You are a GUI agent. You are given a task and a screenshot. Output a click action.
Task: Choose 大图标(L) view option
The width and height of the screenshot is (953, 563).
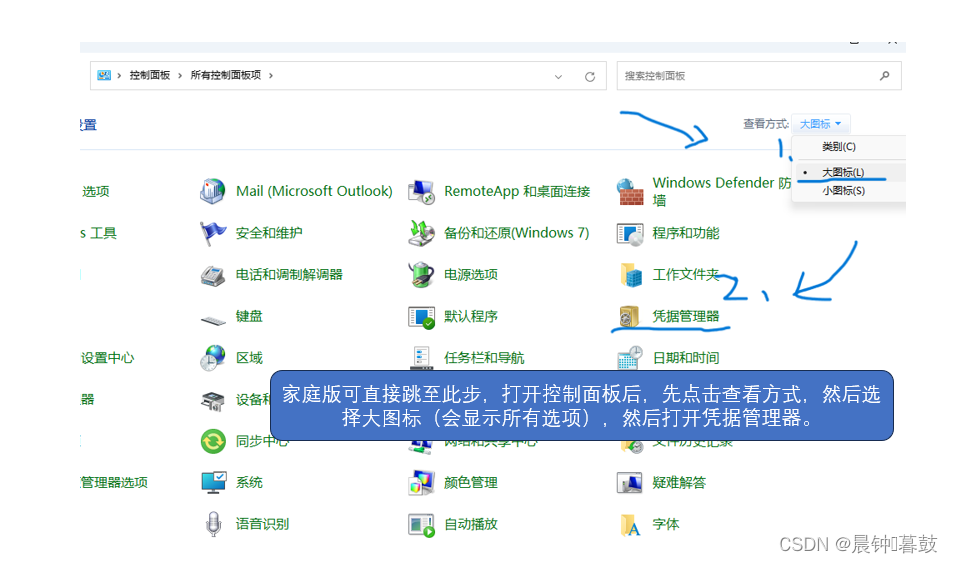click(x=843, y=172)
